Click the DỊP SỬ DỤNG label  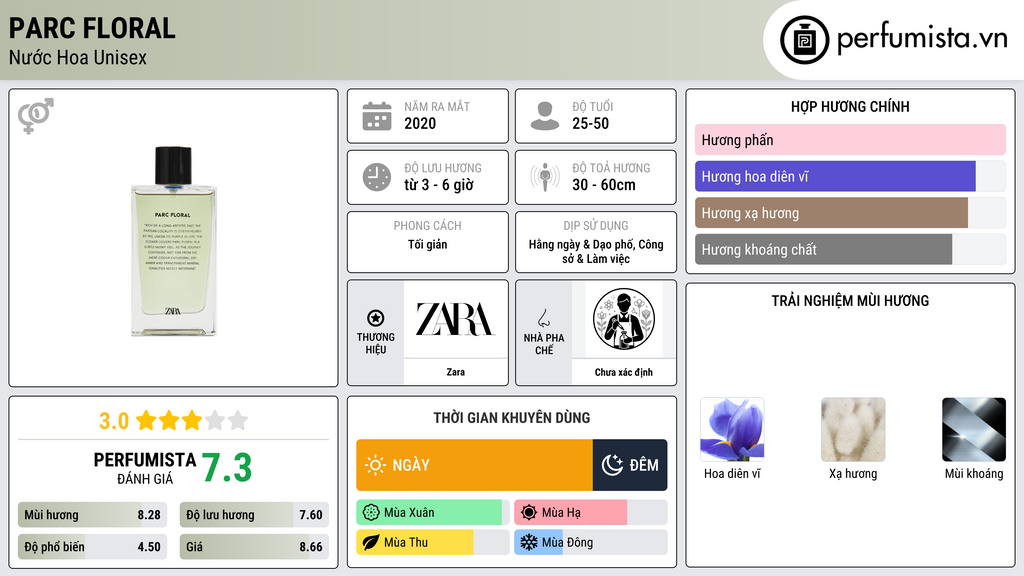tap(596, 225)
